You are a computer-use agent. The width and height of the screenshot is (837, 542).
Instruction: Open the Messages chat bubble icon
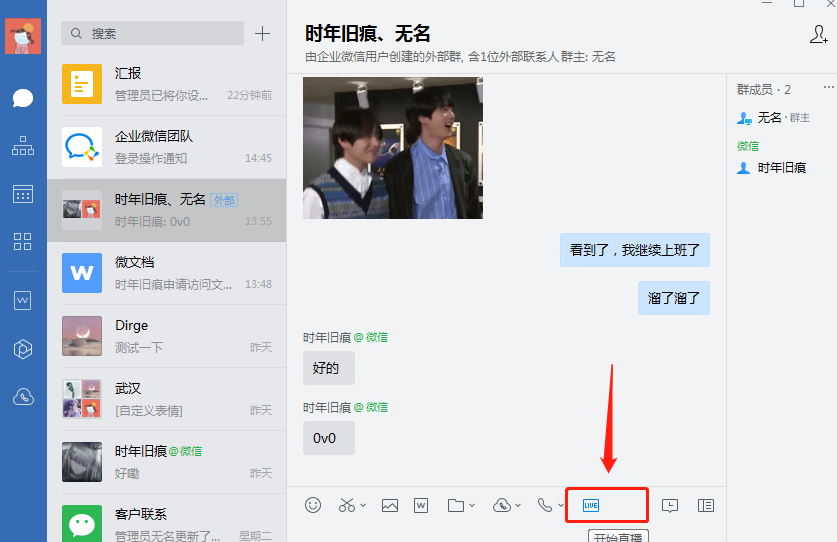pyautogui.click(x=23, y=98)
